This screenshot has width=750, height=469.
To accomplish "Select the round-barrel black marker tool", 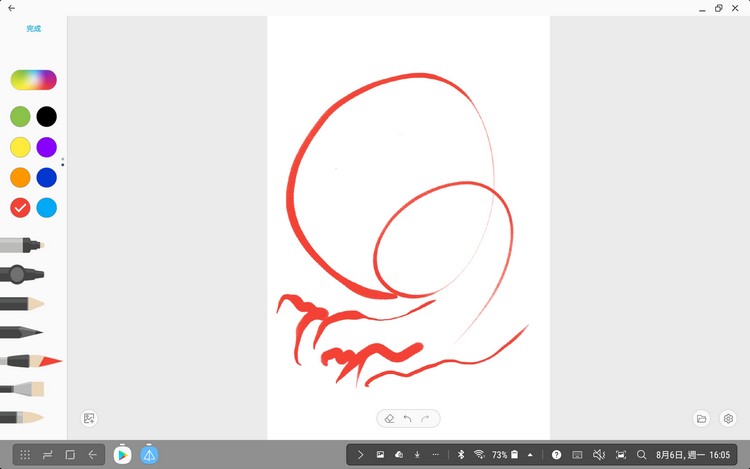I will (22, 274).
